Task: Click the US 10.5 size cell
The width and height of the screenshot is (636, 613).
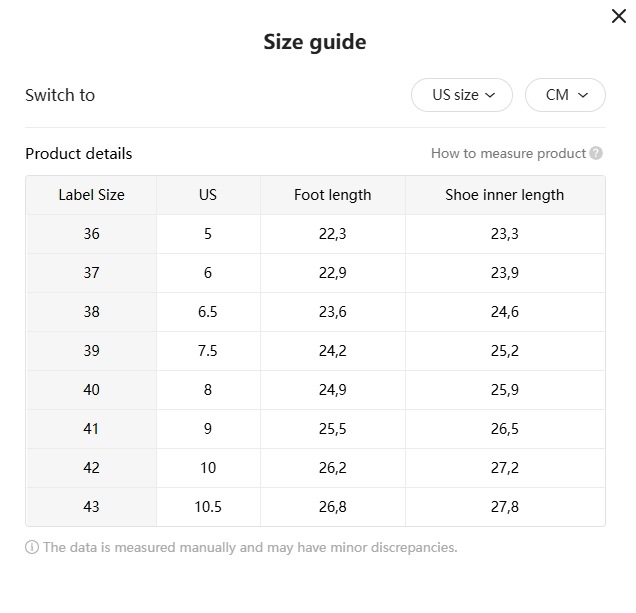Action: [x=208, y=507]
